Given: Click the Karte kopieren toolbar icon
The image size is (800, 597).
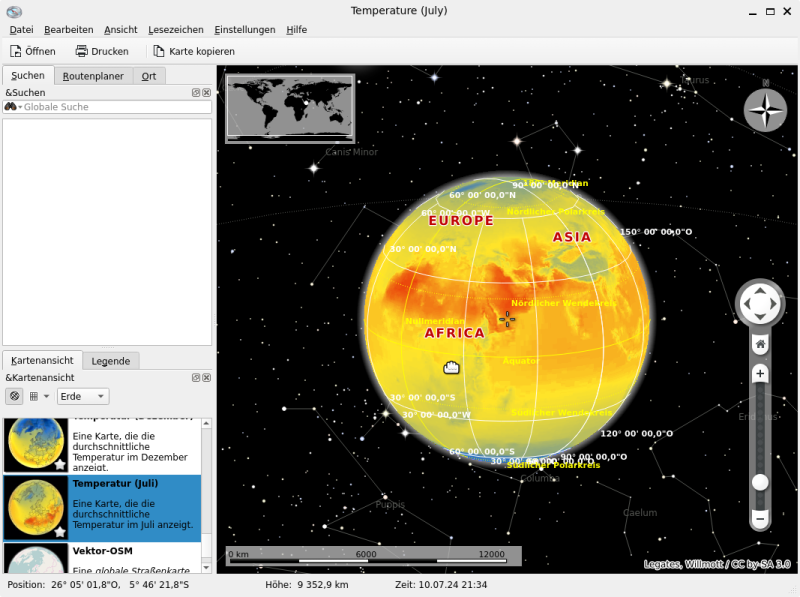Looking at the screenshot, I should coord(159,51).
